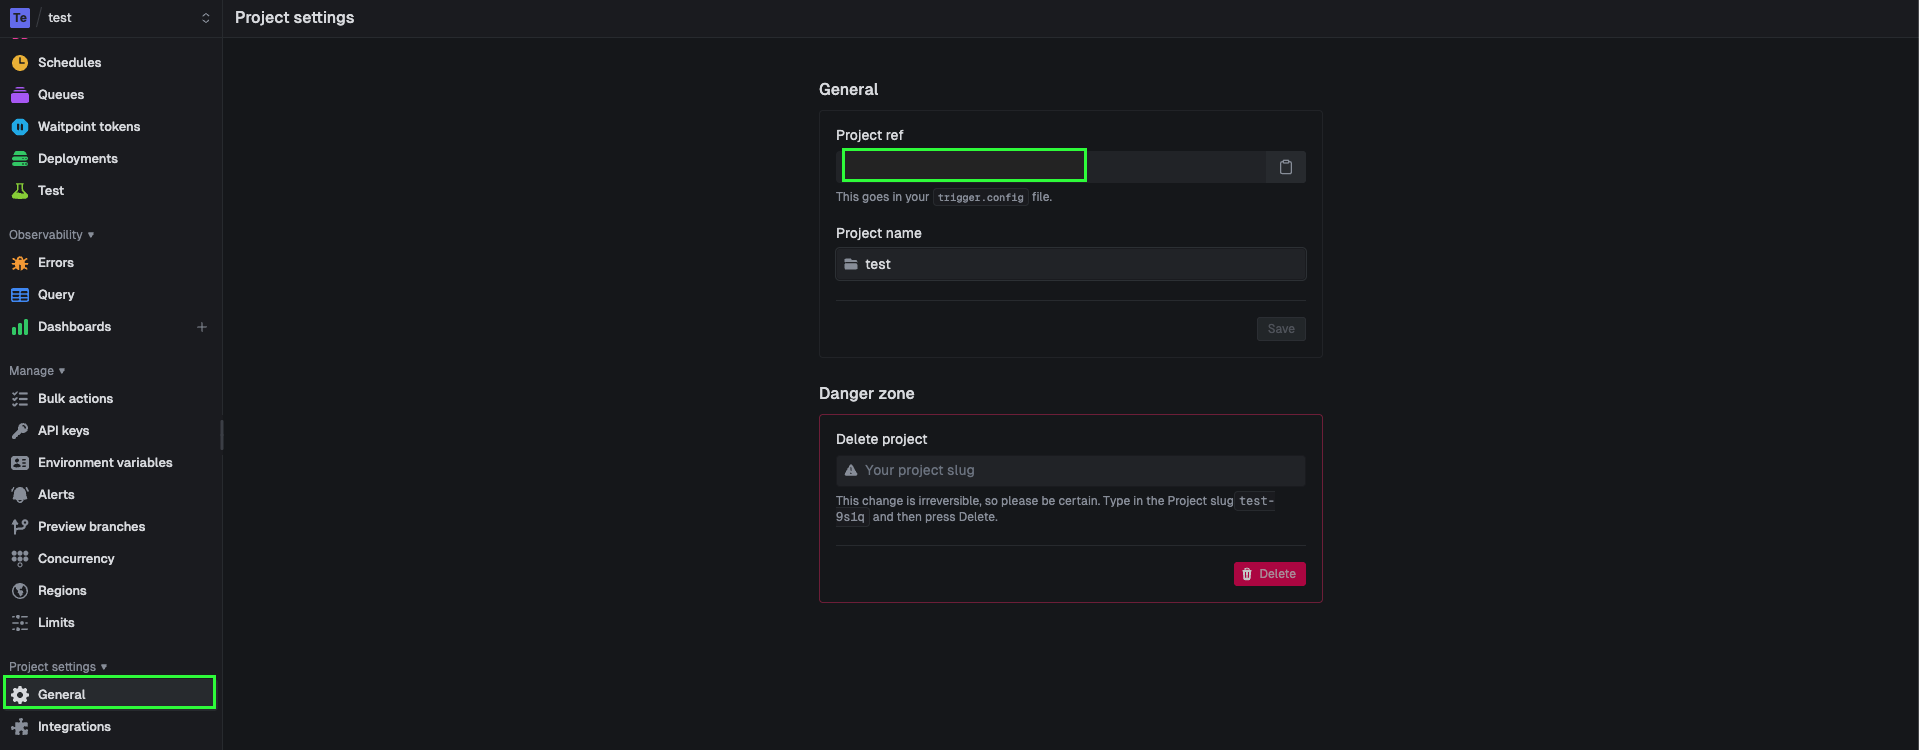The height and width of the screenshot is (750, 1919).
Task: Go to Waitpoint tokens
Action: pyautogui.click(x=110, y=127)
